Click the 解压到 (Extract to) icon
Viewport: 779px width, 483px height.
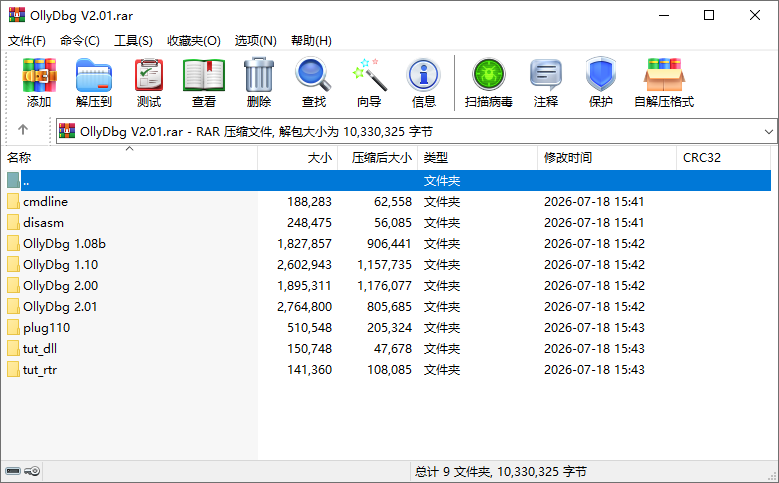click(x=94, y=76)
